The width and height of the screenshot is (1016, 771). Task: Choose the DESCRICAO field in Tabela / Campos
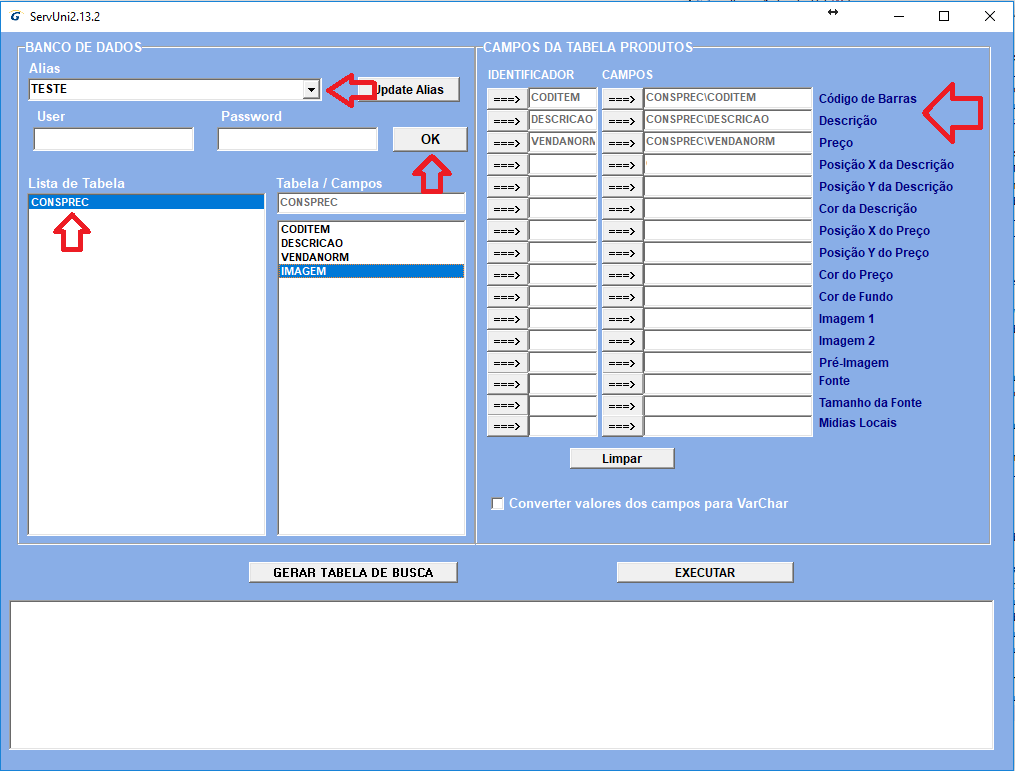click(x=370, y=243)
